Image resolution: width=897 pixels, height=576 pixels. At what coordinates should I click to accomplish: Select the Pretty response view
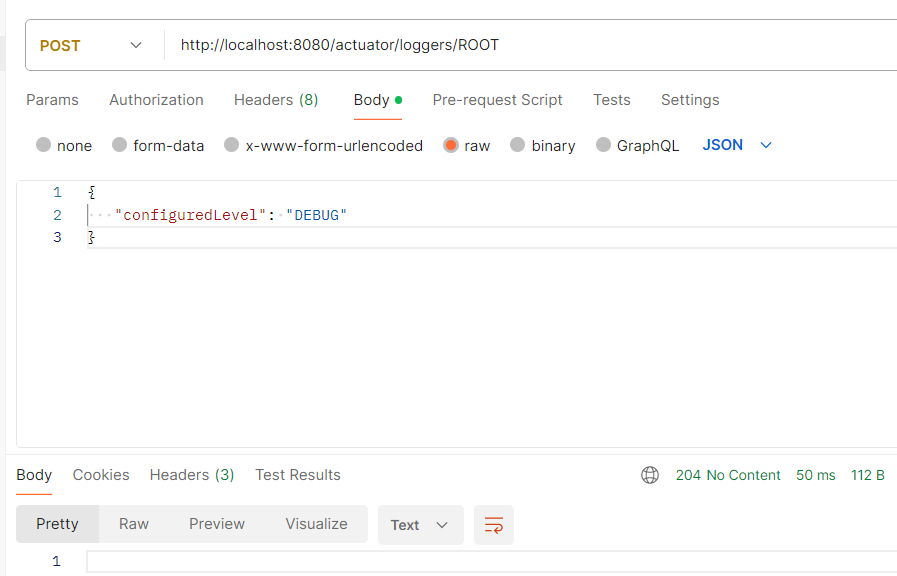(x=57, y=524)
